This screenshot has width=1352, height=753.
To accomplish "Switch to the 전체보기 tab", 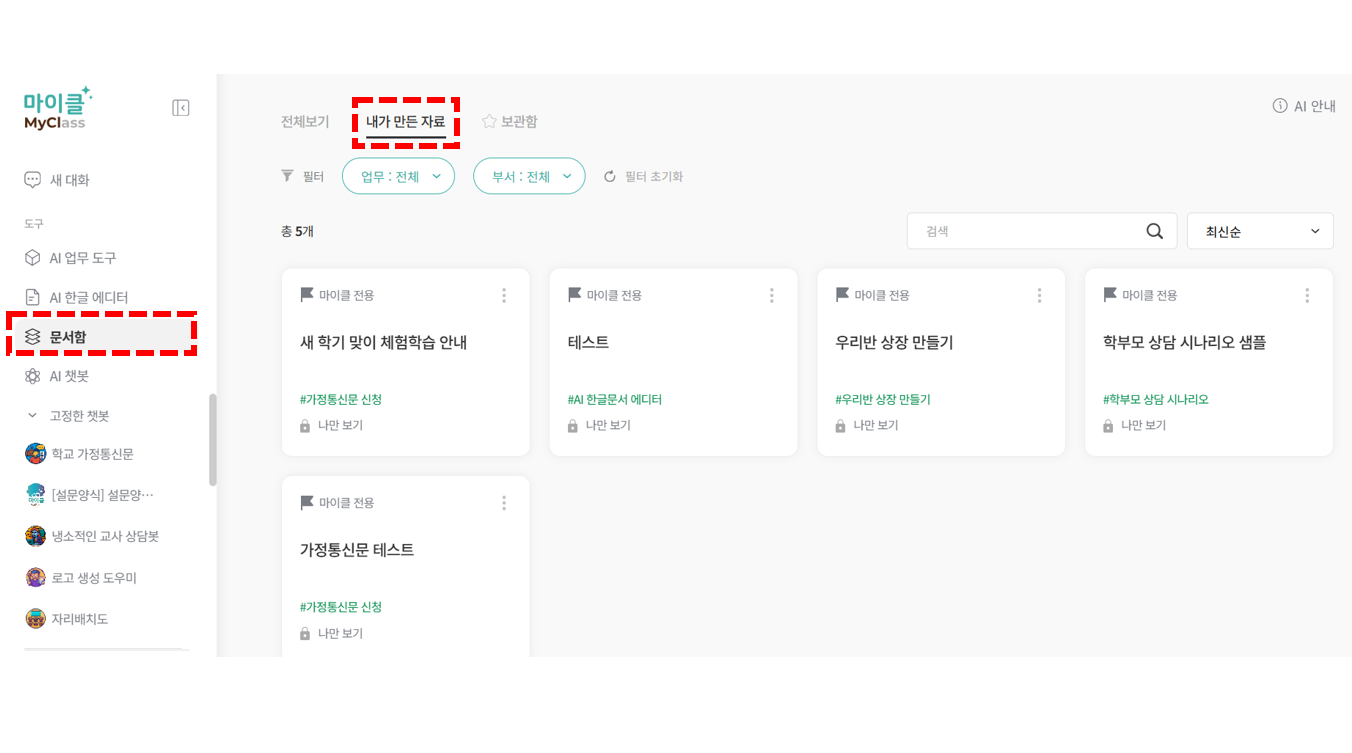I will [x=305, y=122].
